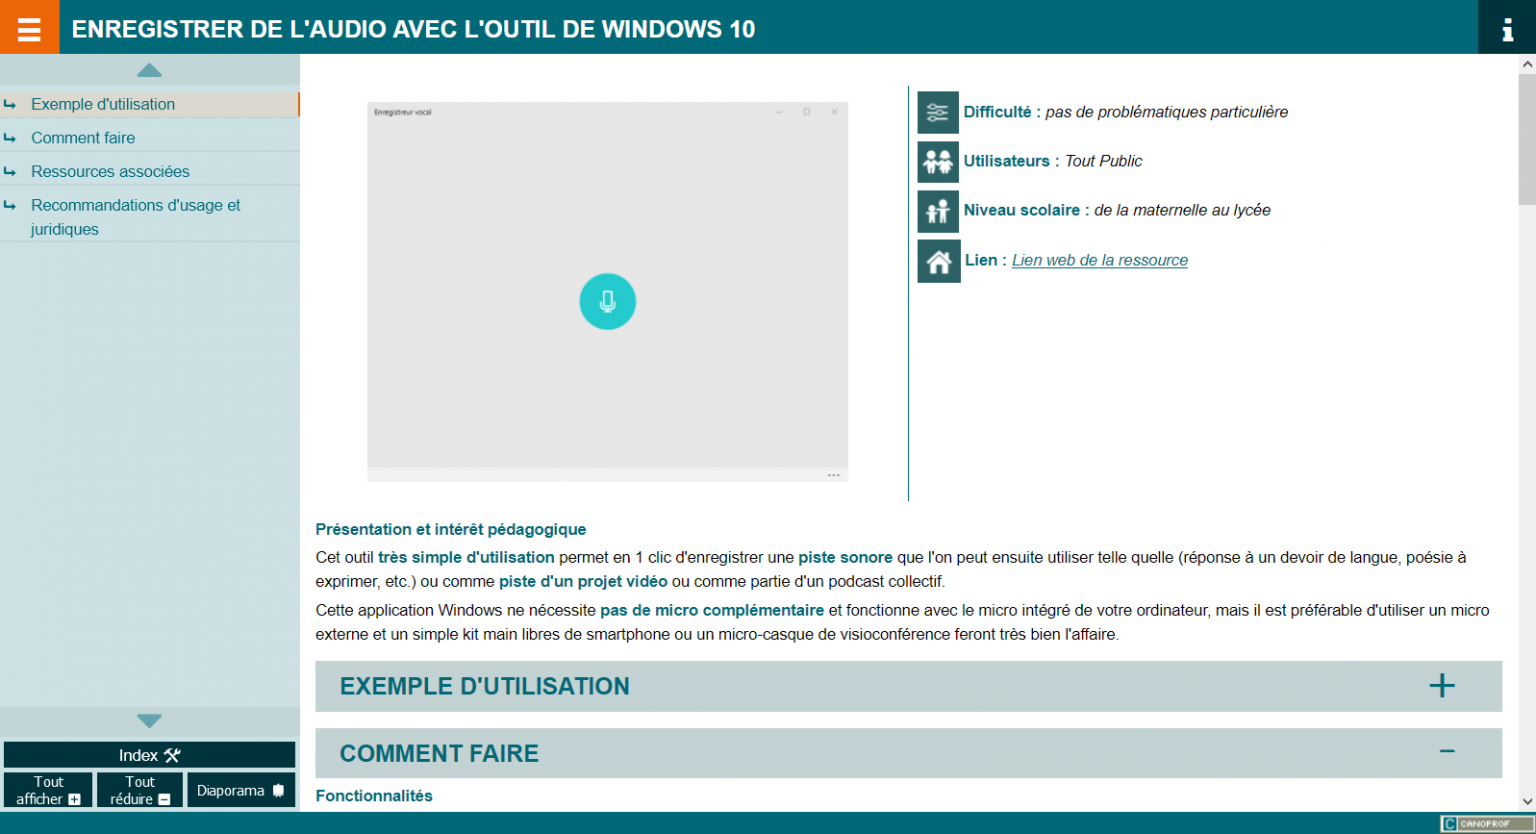
Task: Click the Difficulté sliders icon
Action: (x=937, y=112)
